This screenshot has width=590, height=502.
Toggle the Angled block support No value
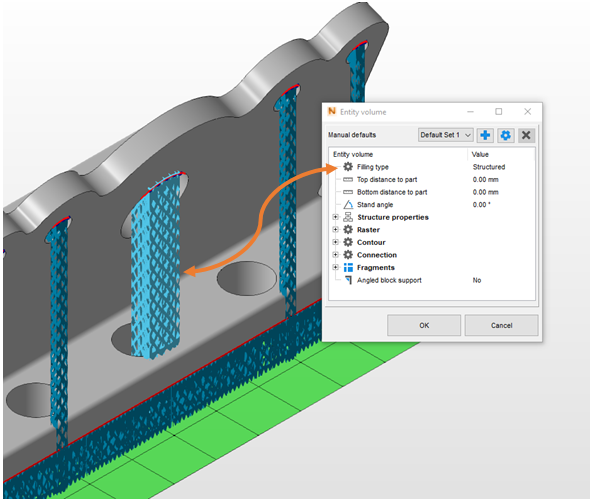[x=477, y=280]
